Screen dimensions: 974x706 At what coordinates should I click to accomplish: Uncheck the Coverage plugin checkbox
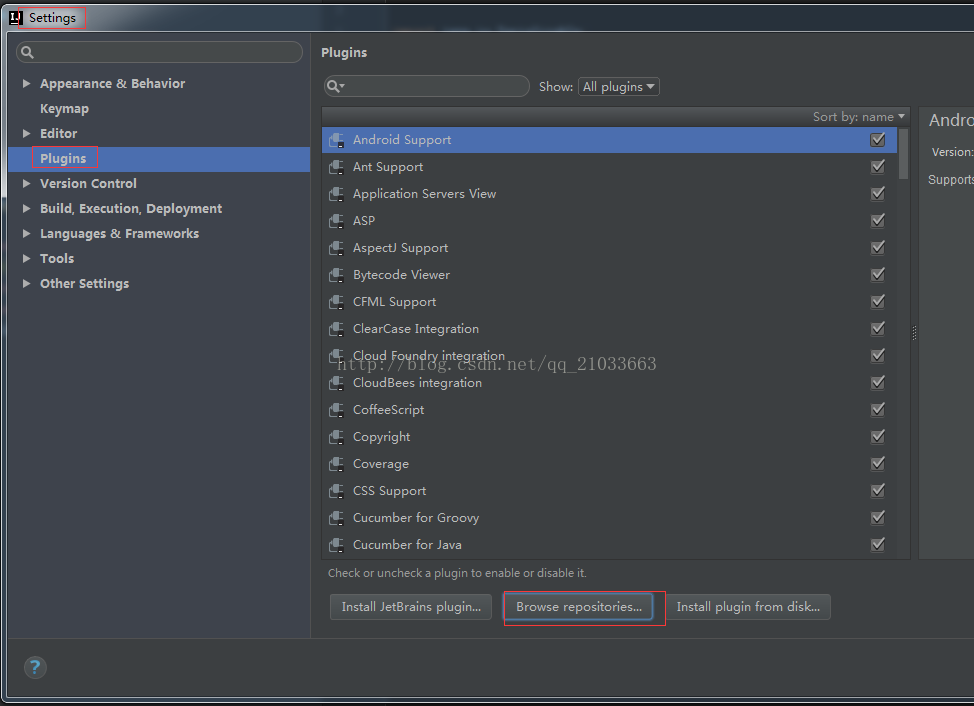(878, 464)
